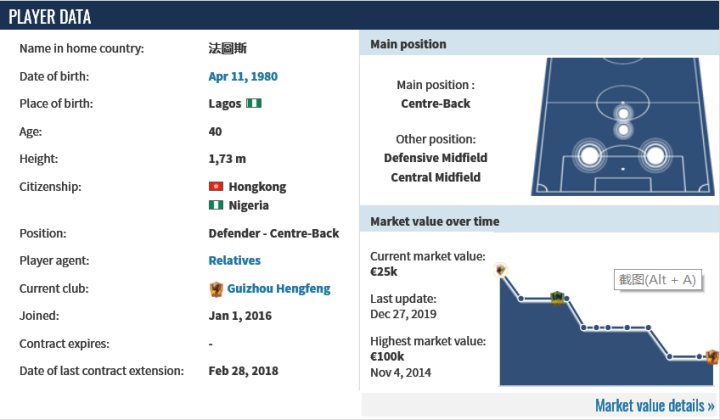Go to the Guizhou Hengfeng club page
The image size is (720, 420).
point(278,289)
